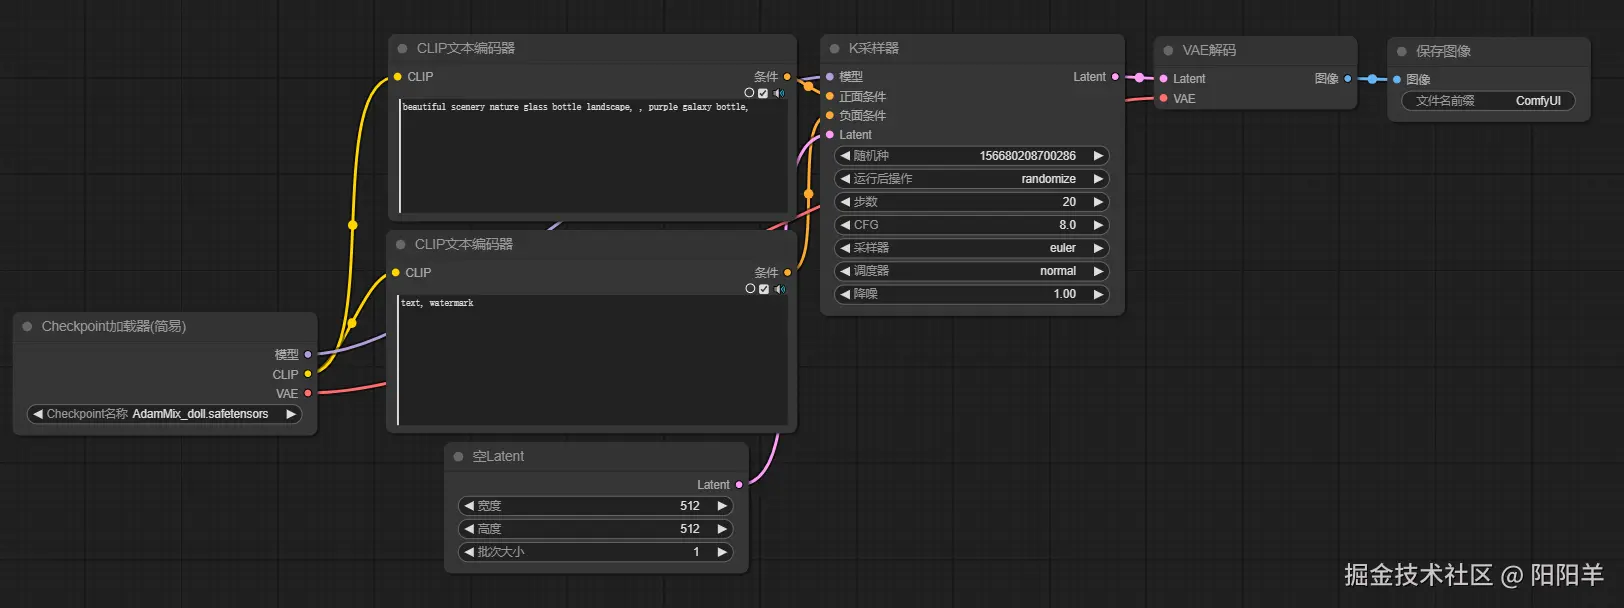Collapse the lower CLIP文本编码器 node via its title dot

pos(400,244)
